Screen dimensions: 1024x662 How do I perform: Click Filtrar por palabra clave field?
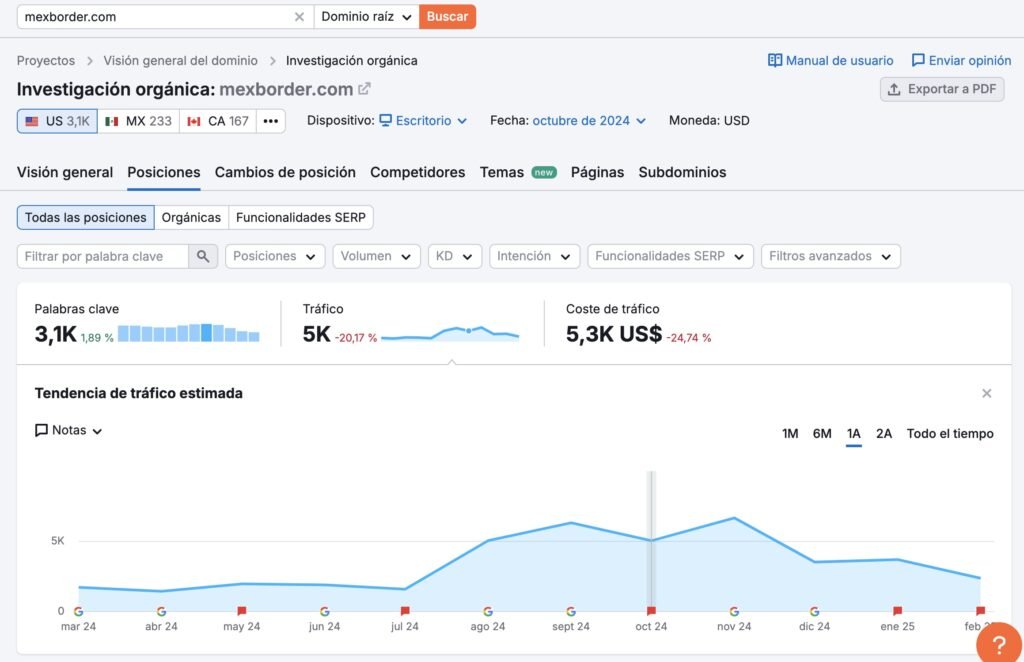(x=103, y=257)
